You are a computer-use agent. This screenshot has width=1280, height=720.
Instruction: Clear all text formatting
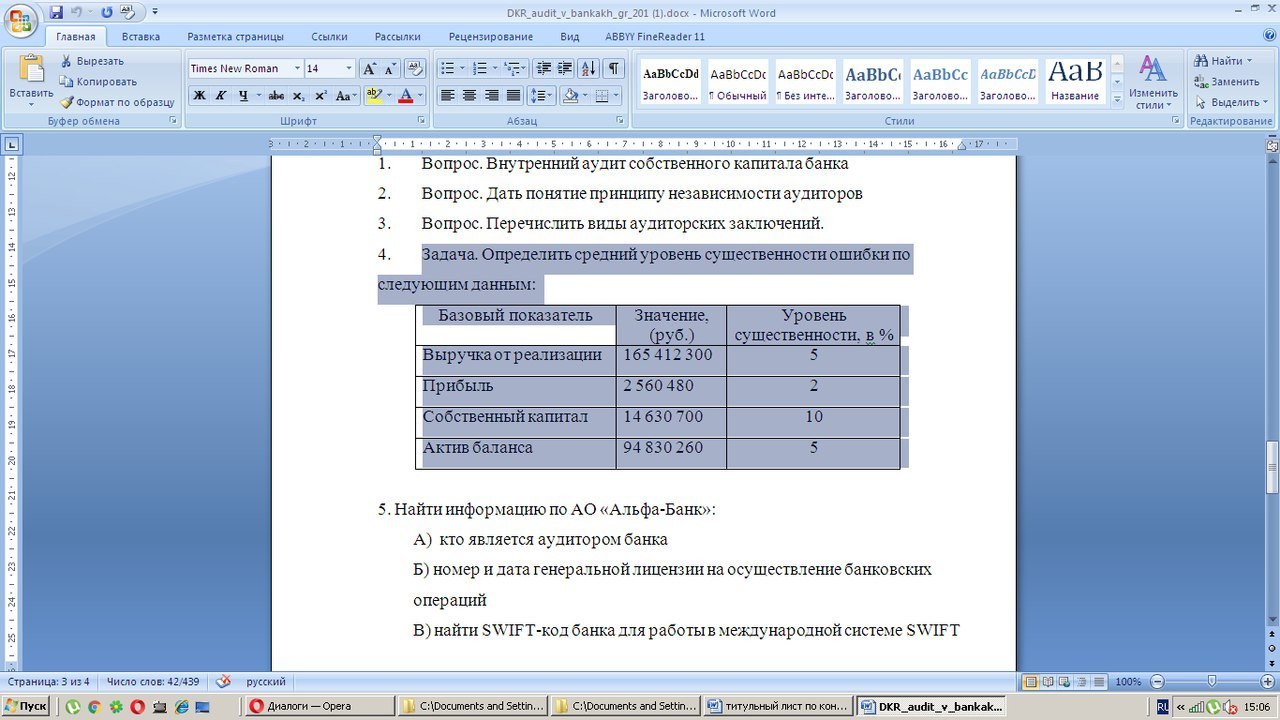tap(415, 69)
